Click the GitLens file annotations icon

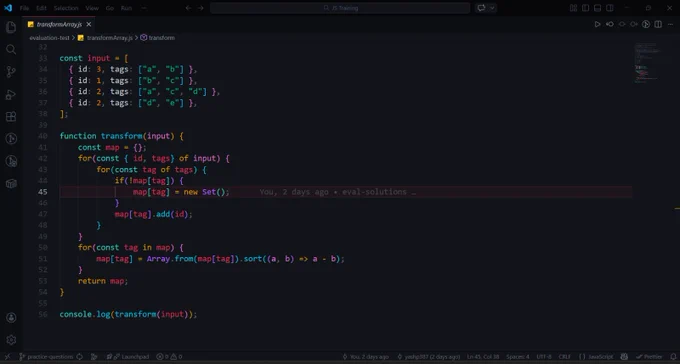646,24
